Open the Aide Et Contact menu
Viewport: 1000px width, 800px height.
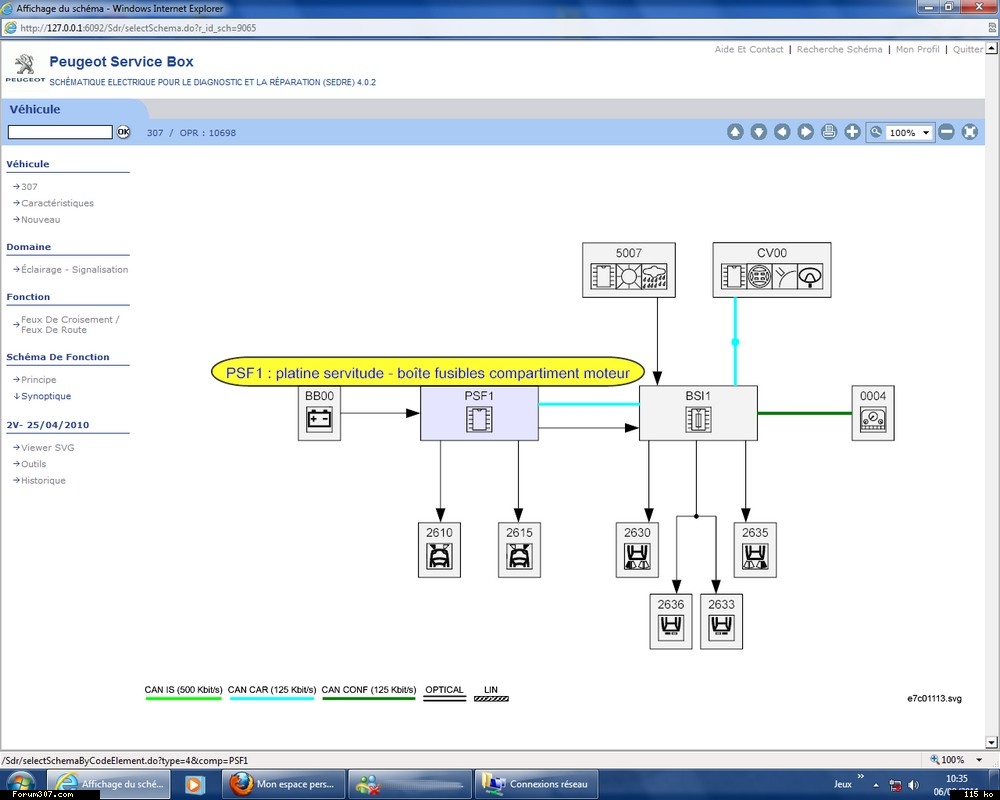[749, 49]
